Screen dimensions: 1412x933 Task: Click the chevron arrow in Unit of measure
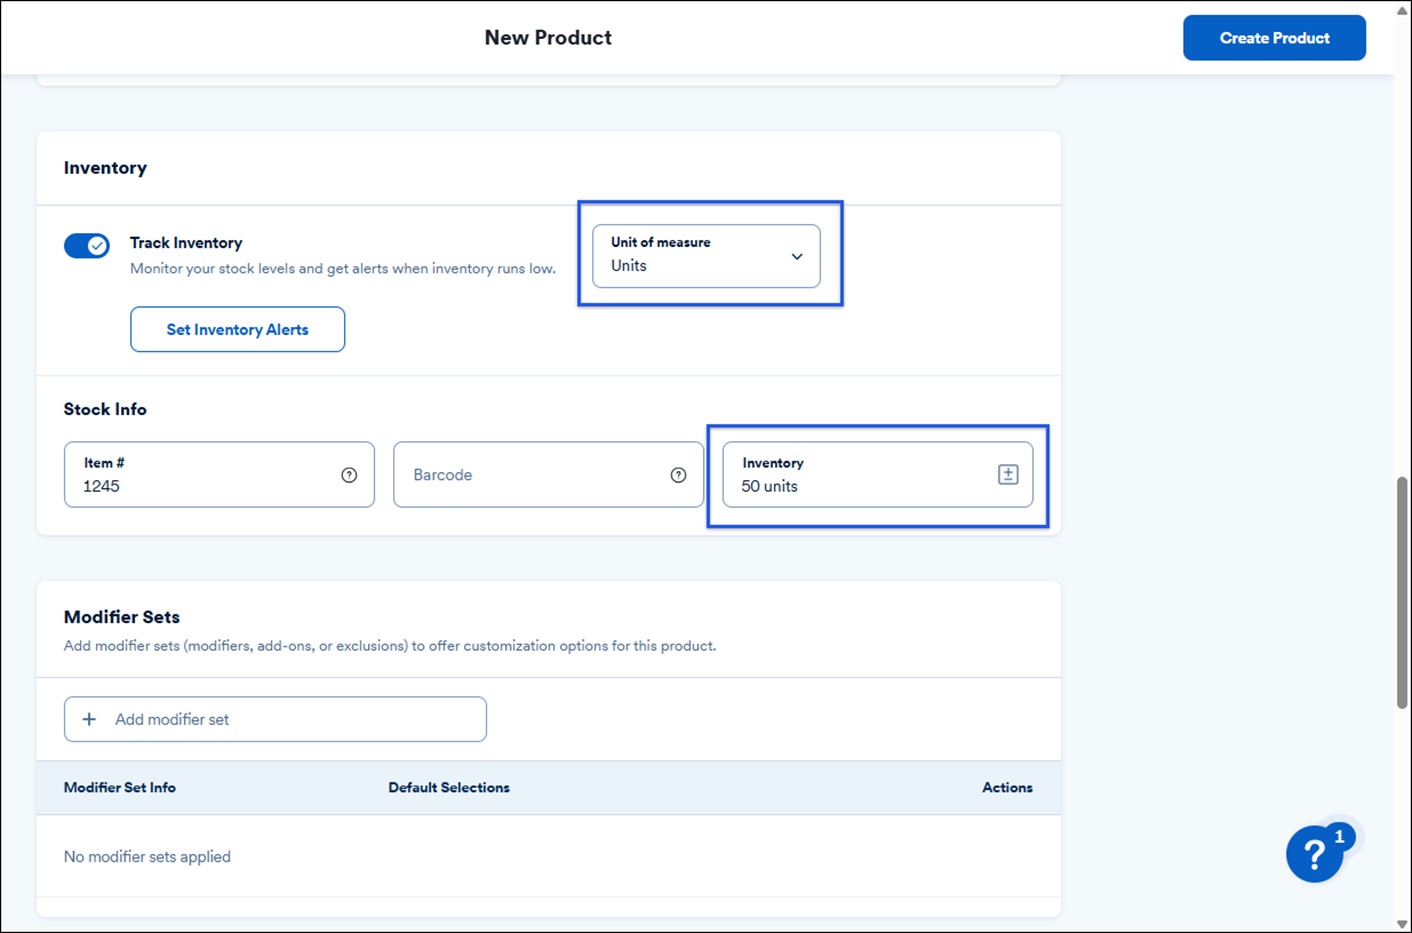[797, 256]
